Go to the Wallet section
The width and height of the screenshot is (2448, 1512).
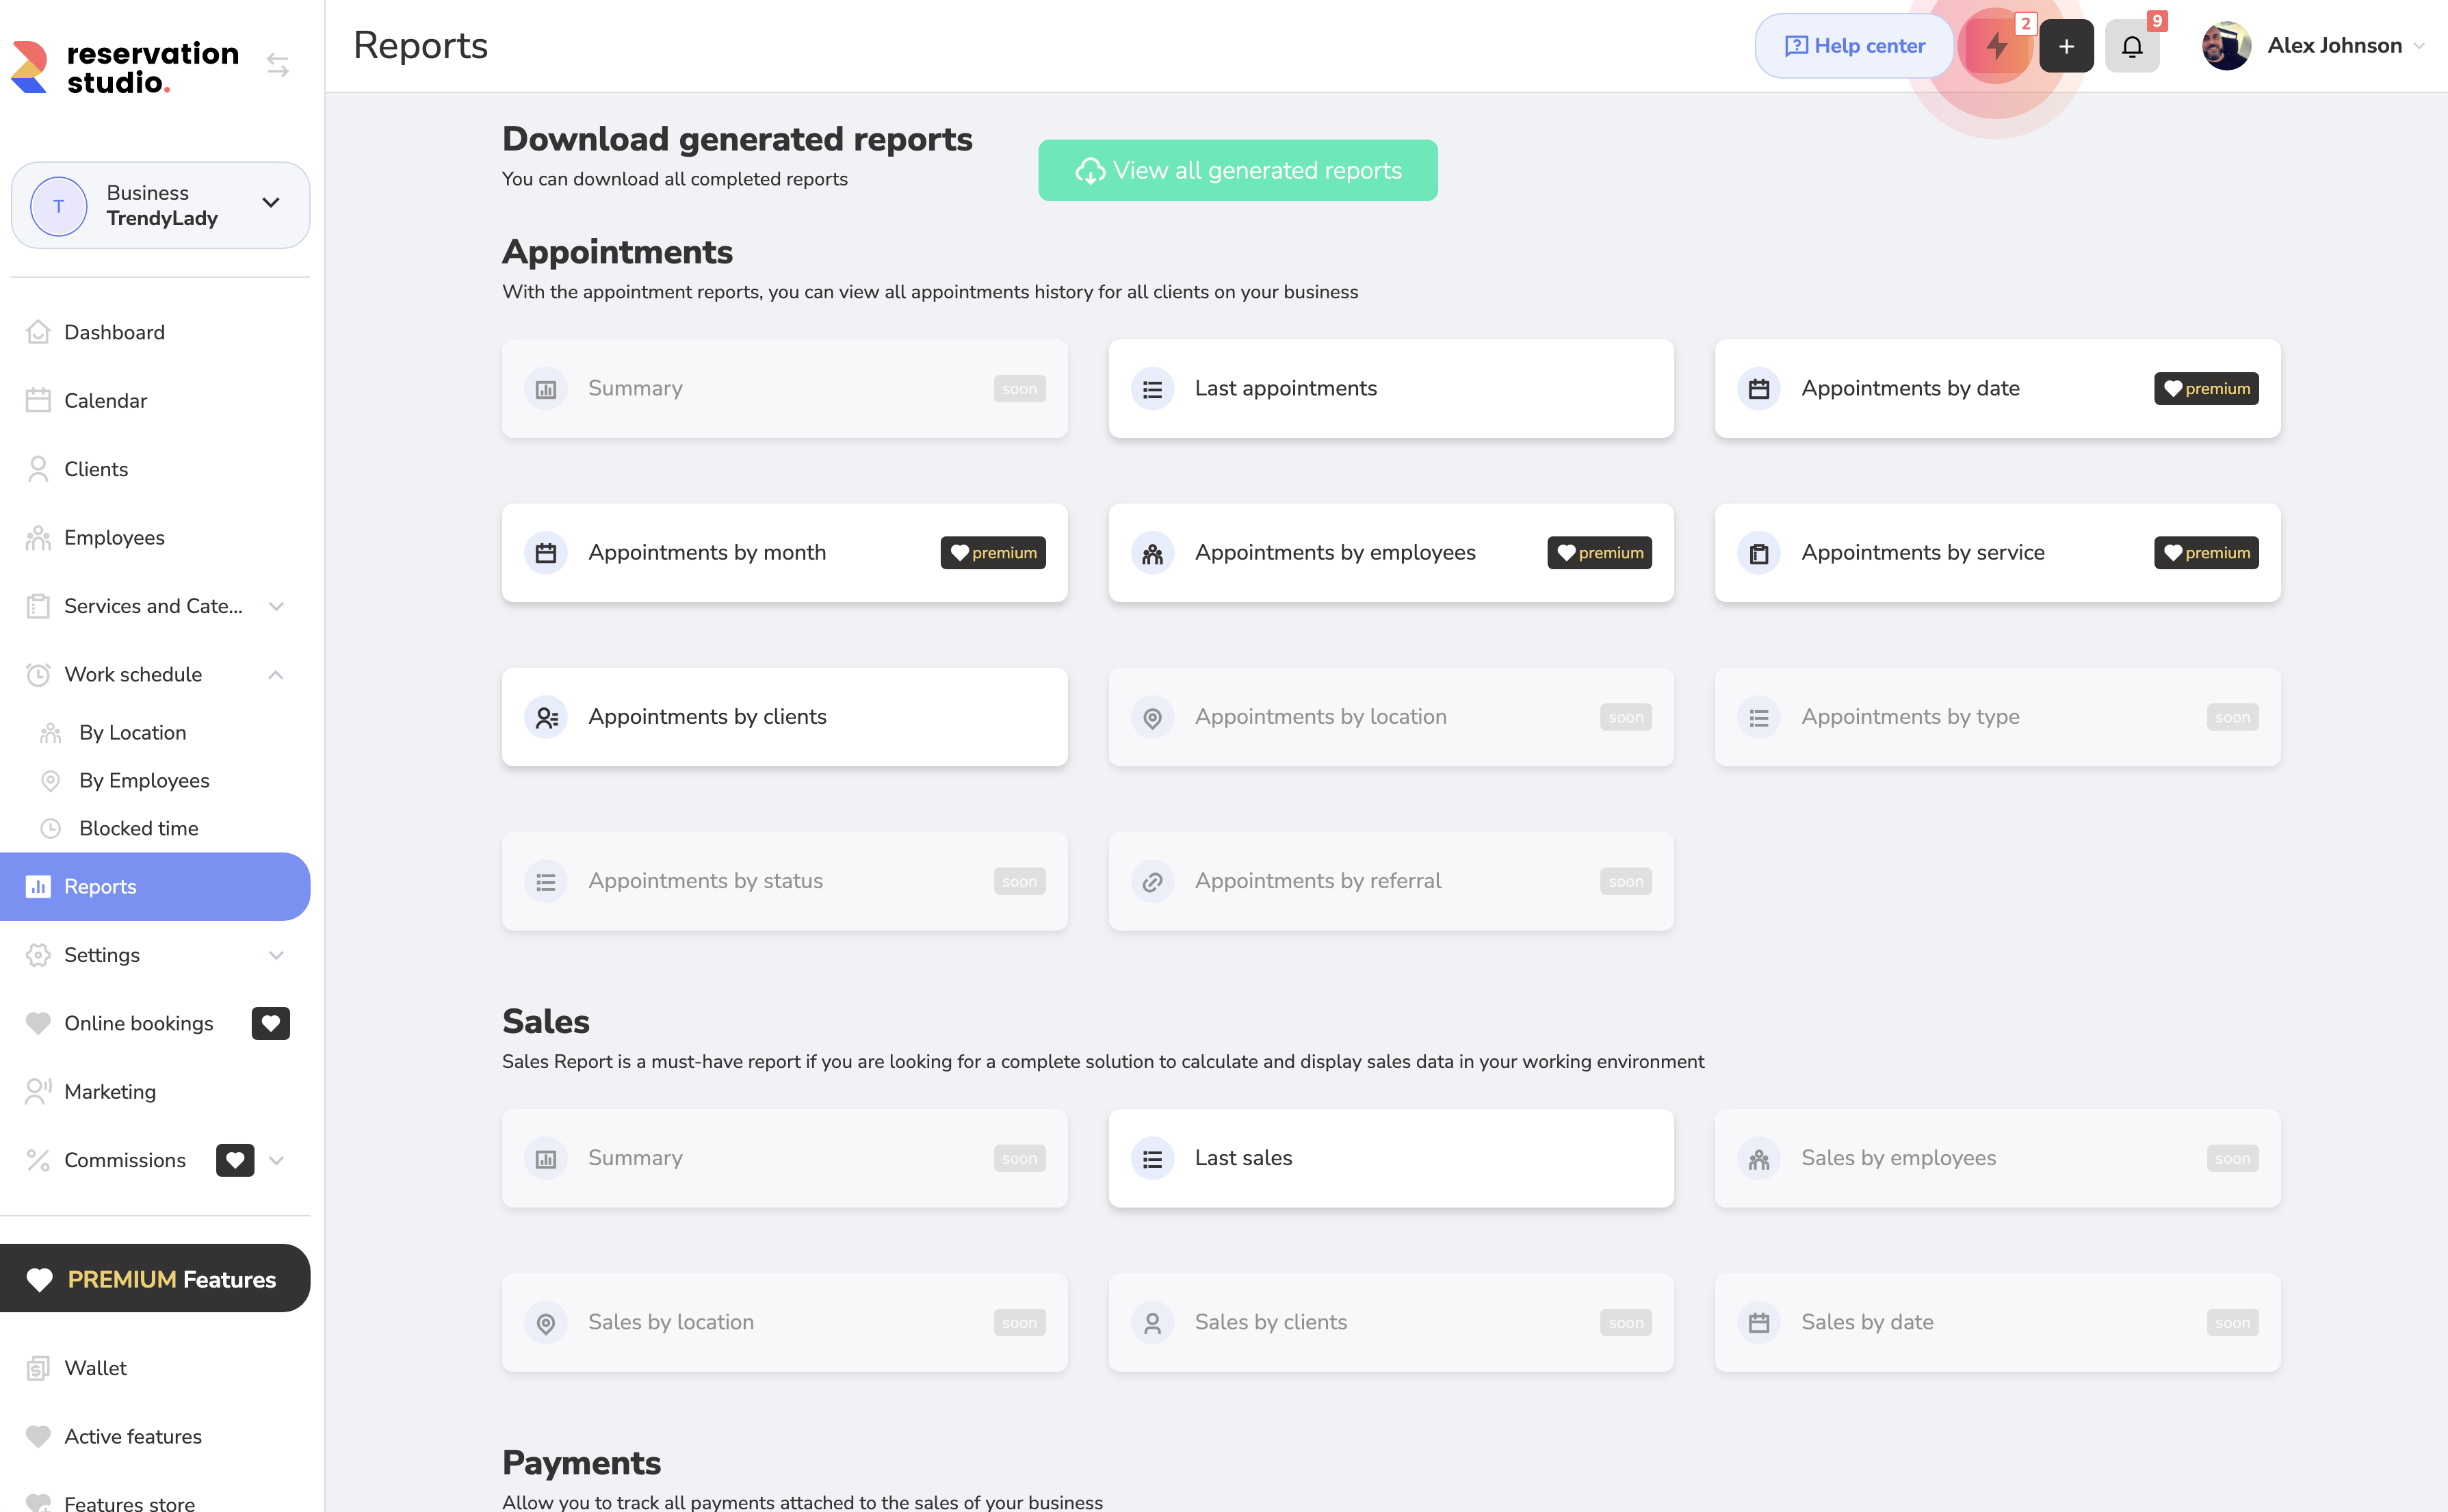point(95,1368)
